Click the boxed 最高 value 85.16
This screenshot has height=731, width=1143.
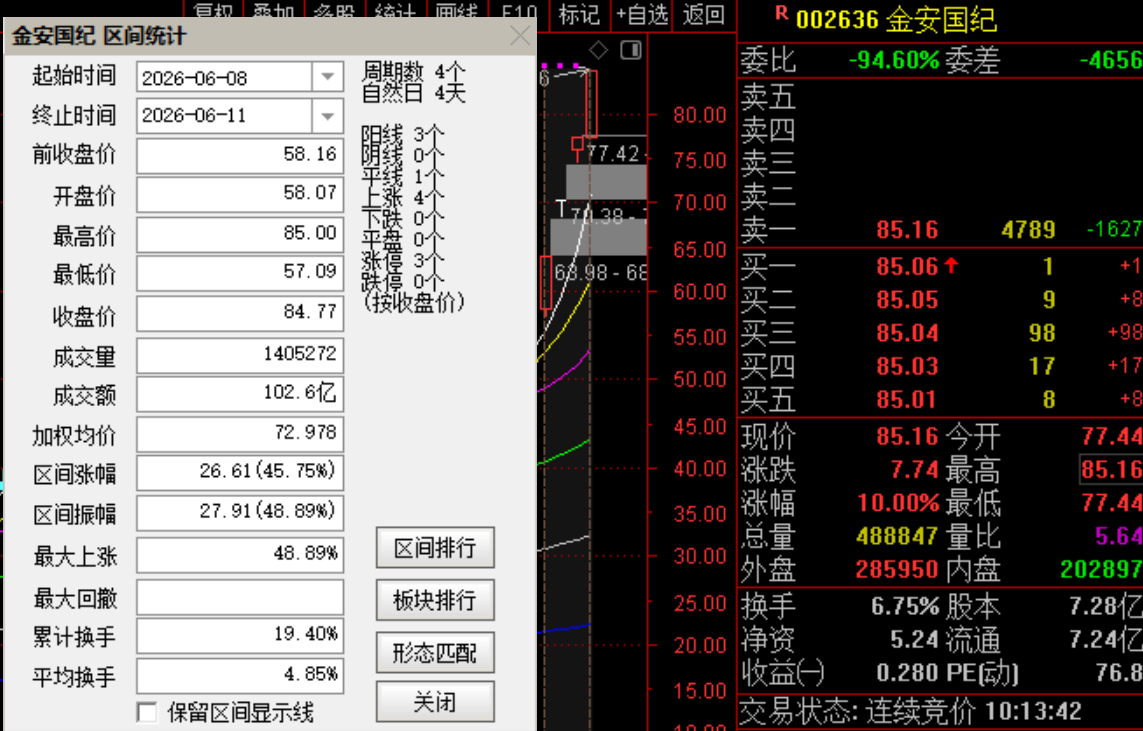[1111, 469]
